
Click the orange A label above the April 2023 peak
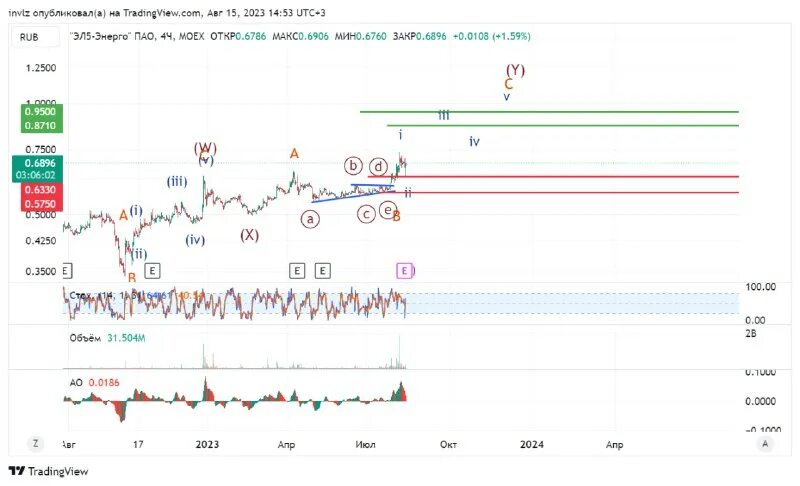tap(294, 153)
